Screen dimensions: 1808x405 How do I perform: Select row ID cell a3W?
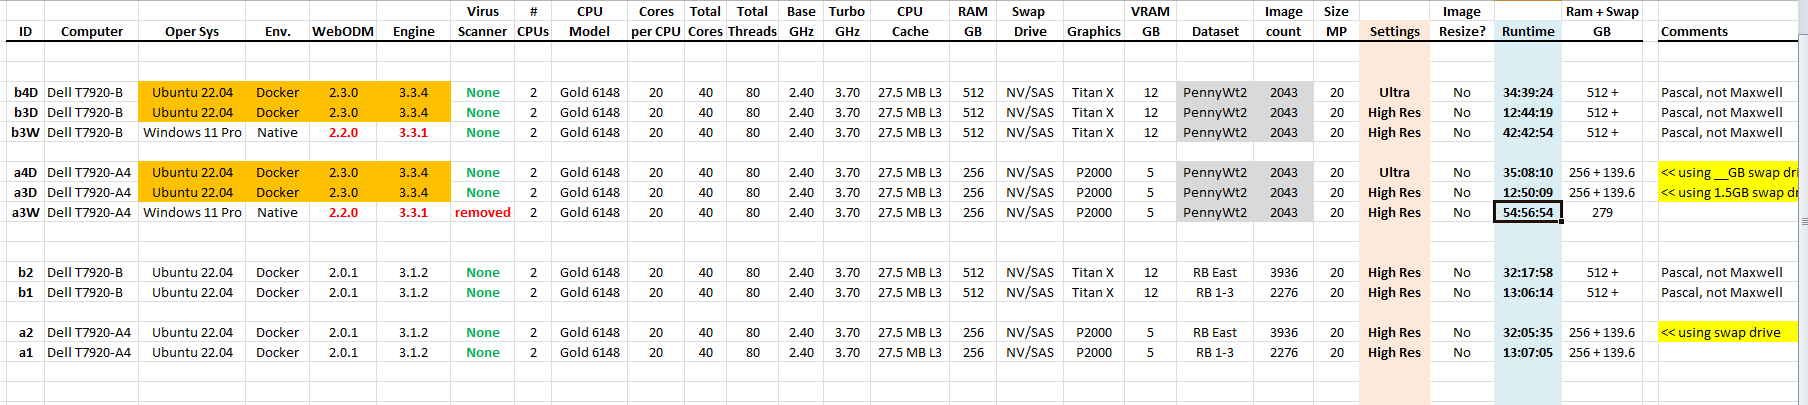click(25, 212)
